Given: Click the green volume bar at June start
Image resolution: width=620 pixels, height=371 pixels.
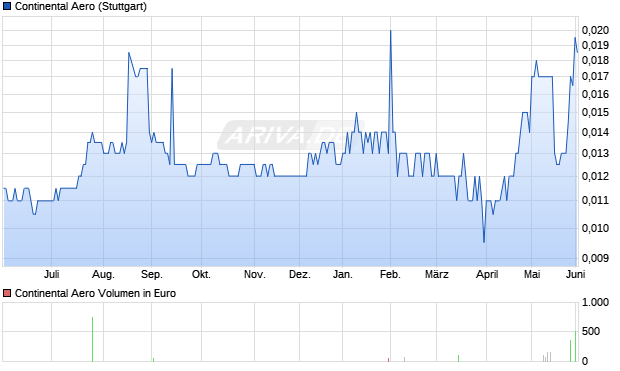Looking at the screenshot, I should (575, 346).
